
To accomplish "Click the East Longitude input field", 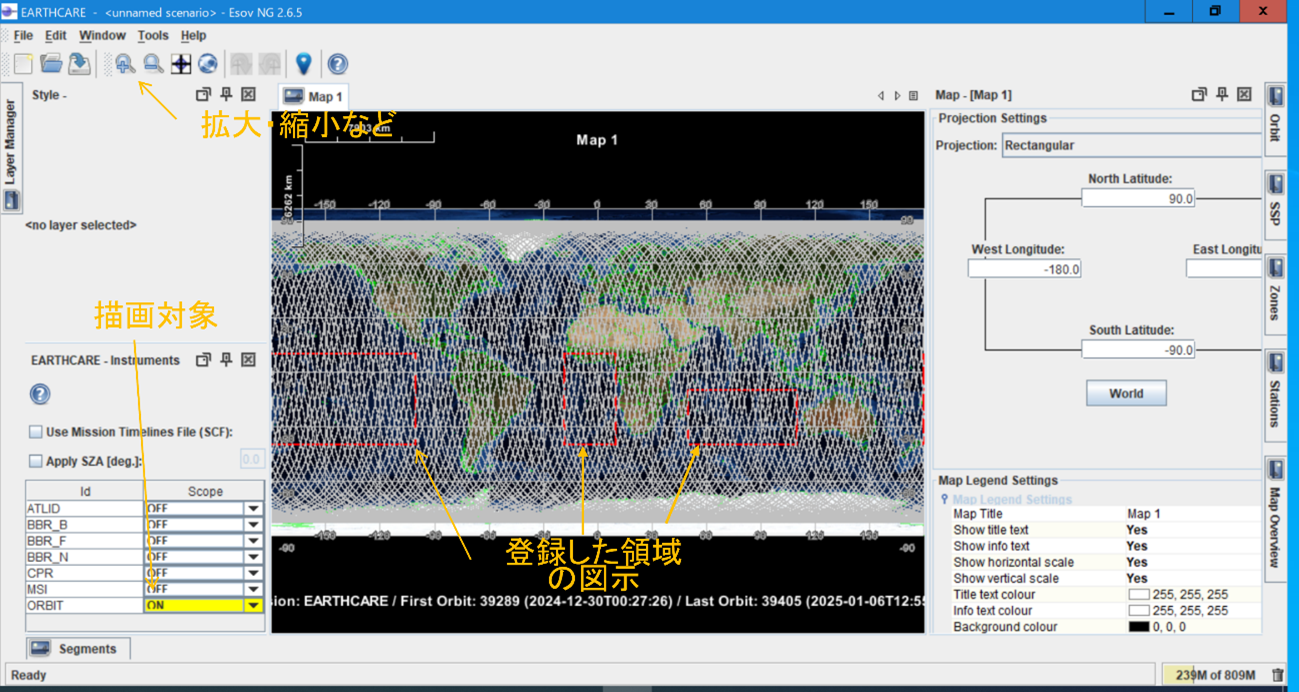I will [x=1224, y=269].
